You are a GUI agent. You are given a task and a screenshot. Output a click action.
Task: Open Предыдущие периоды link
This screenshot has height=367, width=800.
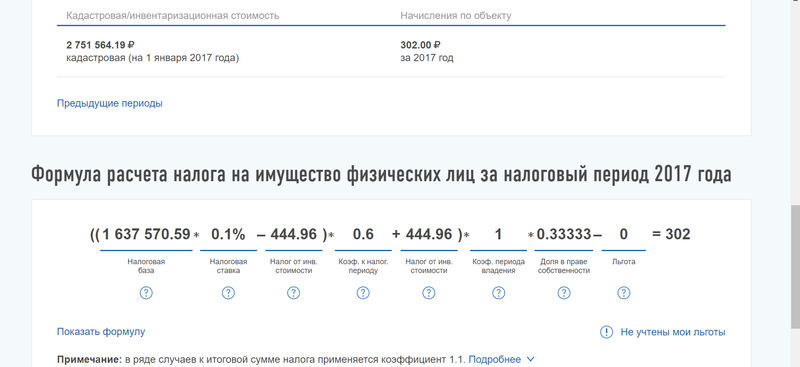[110, 103]
